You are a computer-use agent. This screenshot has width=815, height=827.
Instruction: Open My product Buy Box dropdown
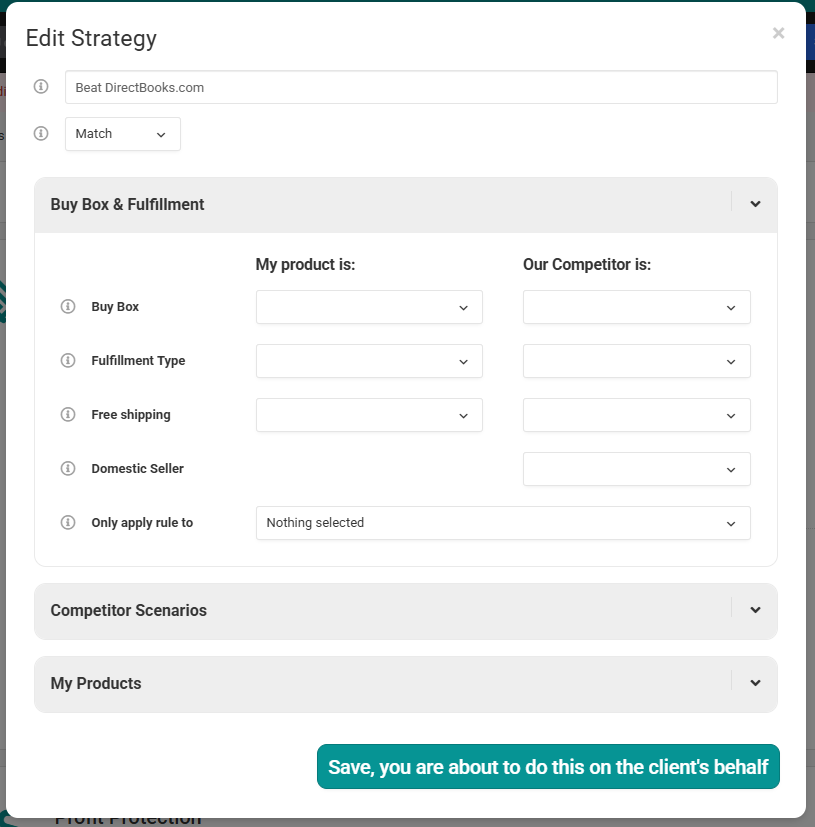(369, 307)
